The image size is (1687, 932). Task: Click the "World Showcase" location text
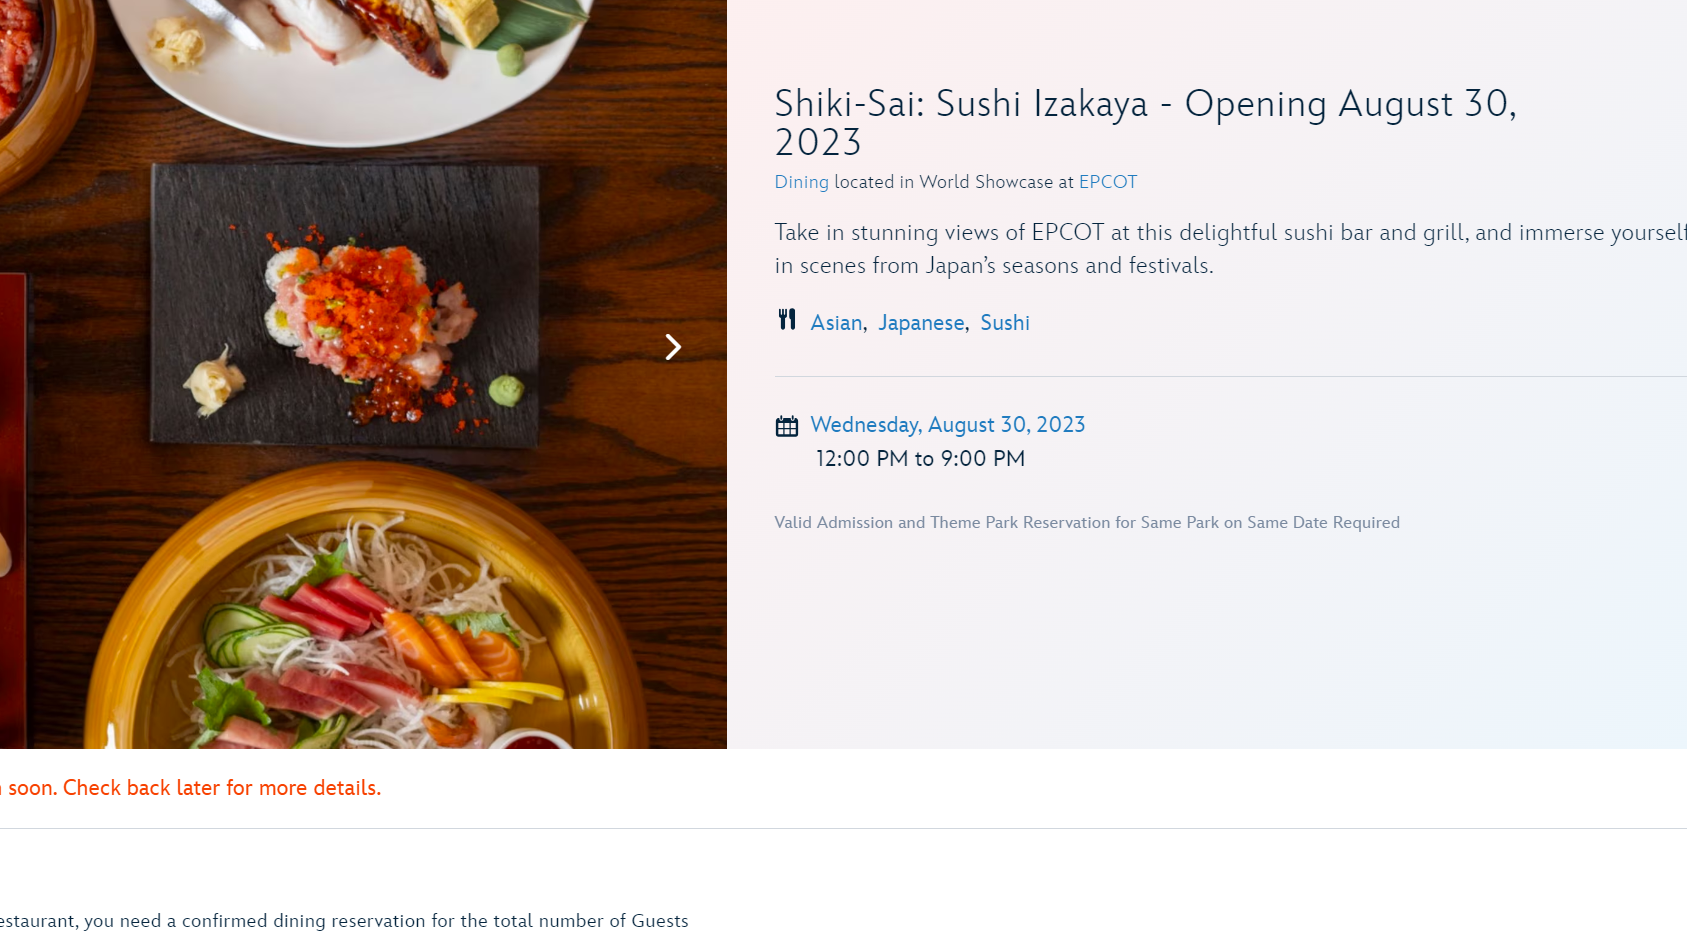coord(986,182)
